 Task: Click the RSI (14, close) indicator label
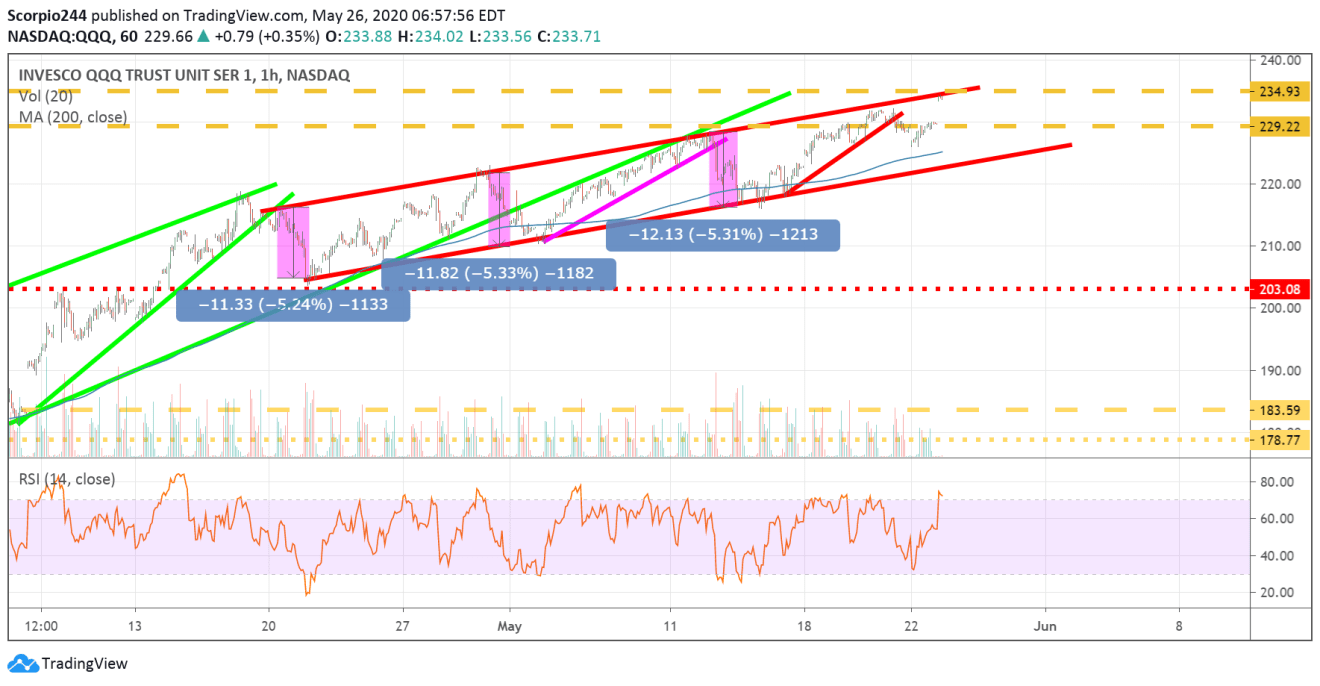point(67,479)
